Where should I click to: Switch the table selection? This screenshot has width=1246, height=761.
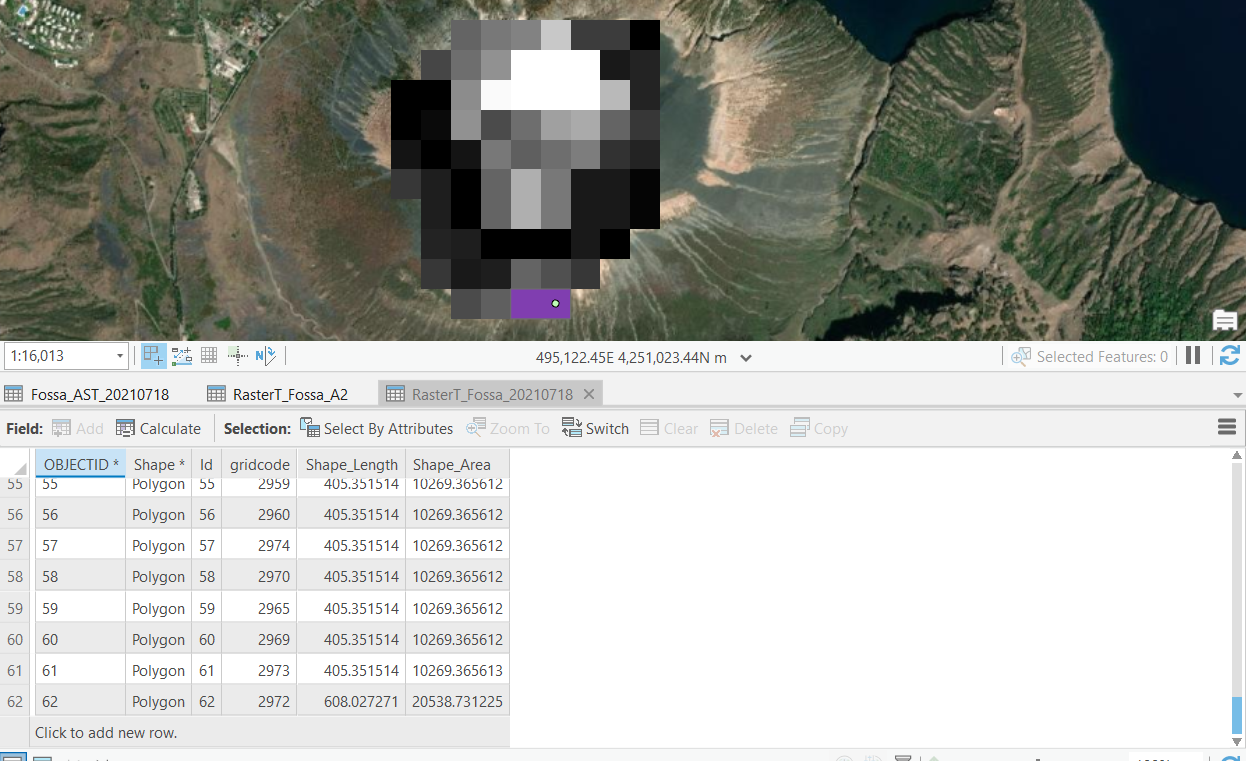[595, 428]
